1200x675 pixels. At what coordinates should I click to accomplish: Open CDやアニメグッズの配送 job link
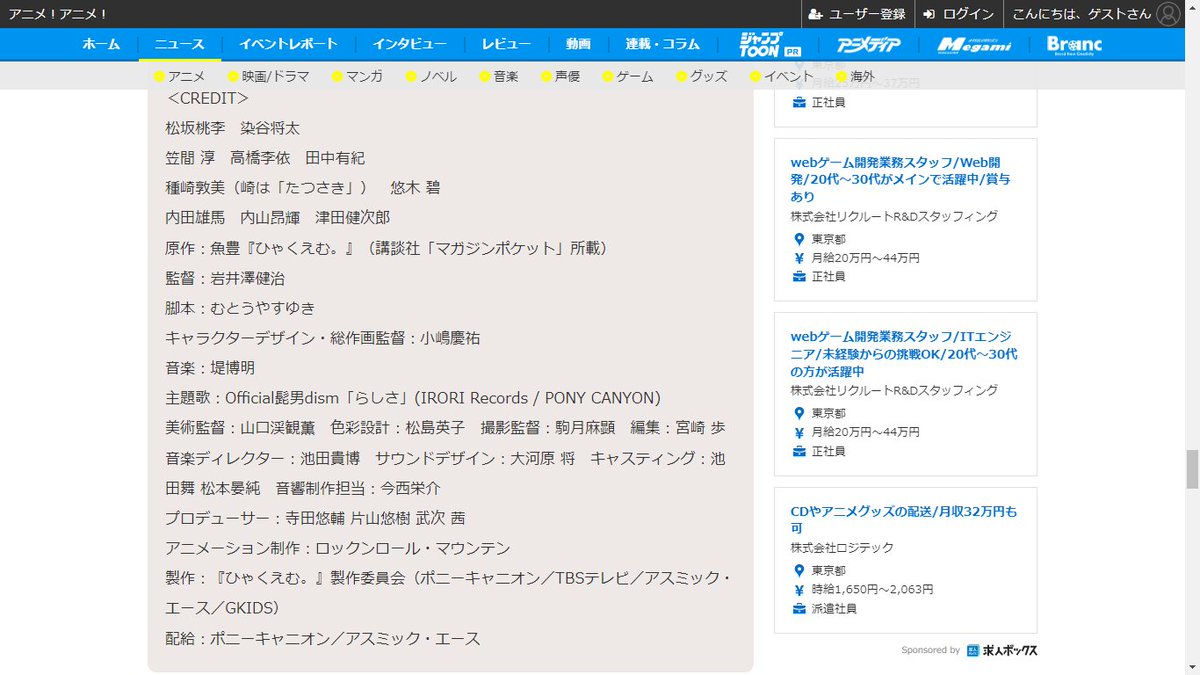[904, 520]
